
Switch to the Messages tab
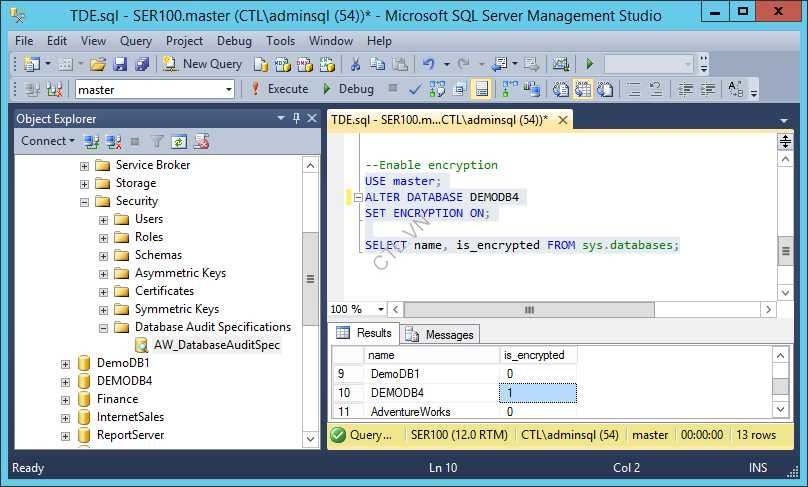coord(440,335)
